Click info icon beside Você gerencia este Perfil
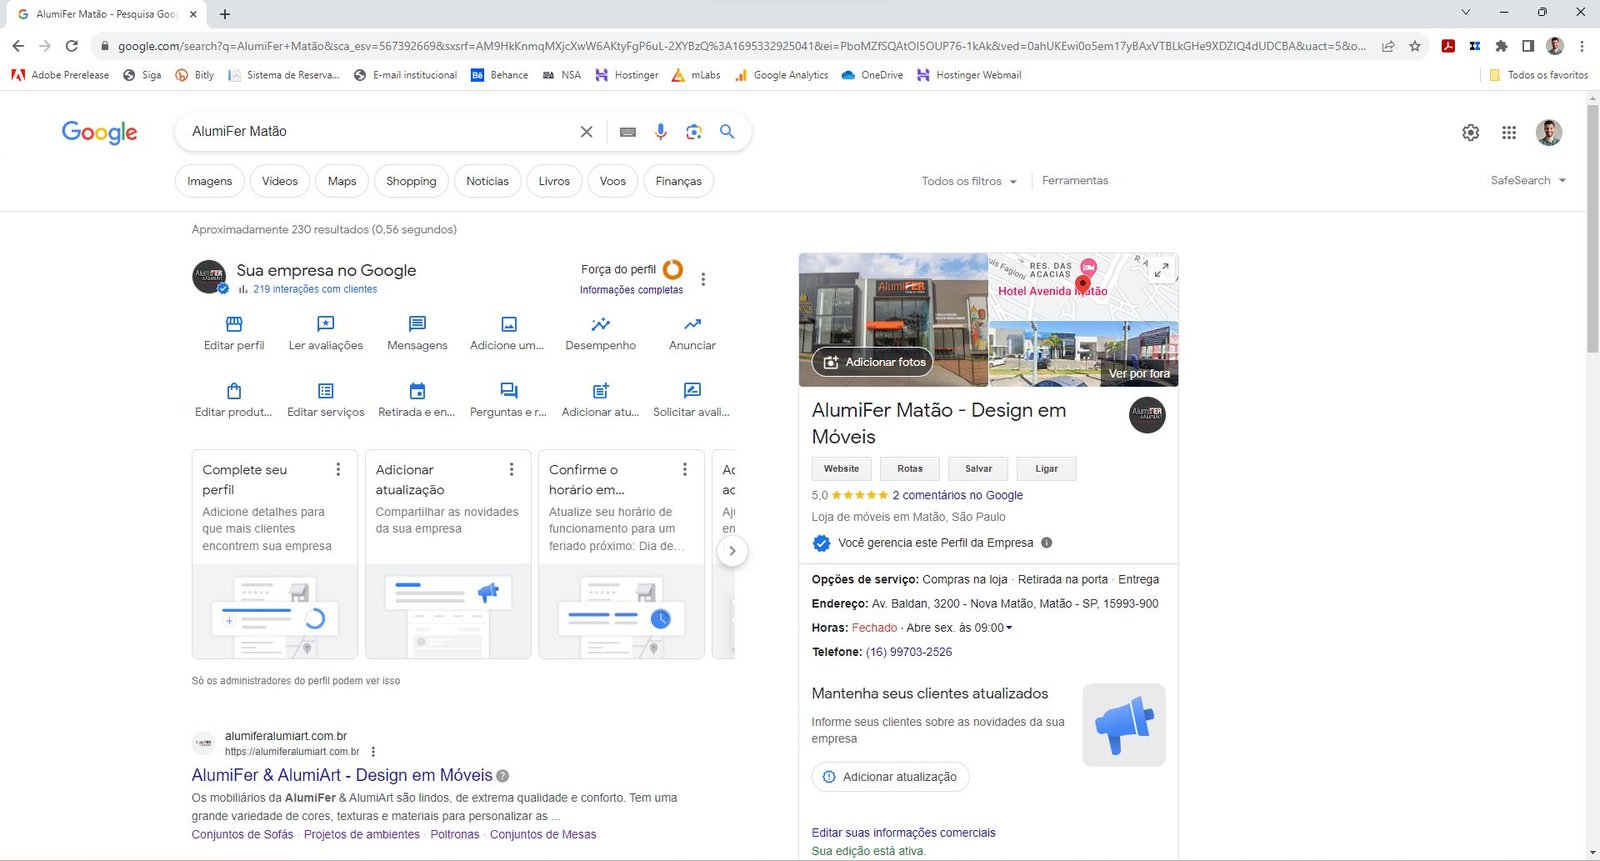The height and width of the screenshot is (861, 1600). click(x=1047, y=543)
